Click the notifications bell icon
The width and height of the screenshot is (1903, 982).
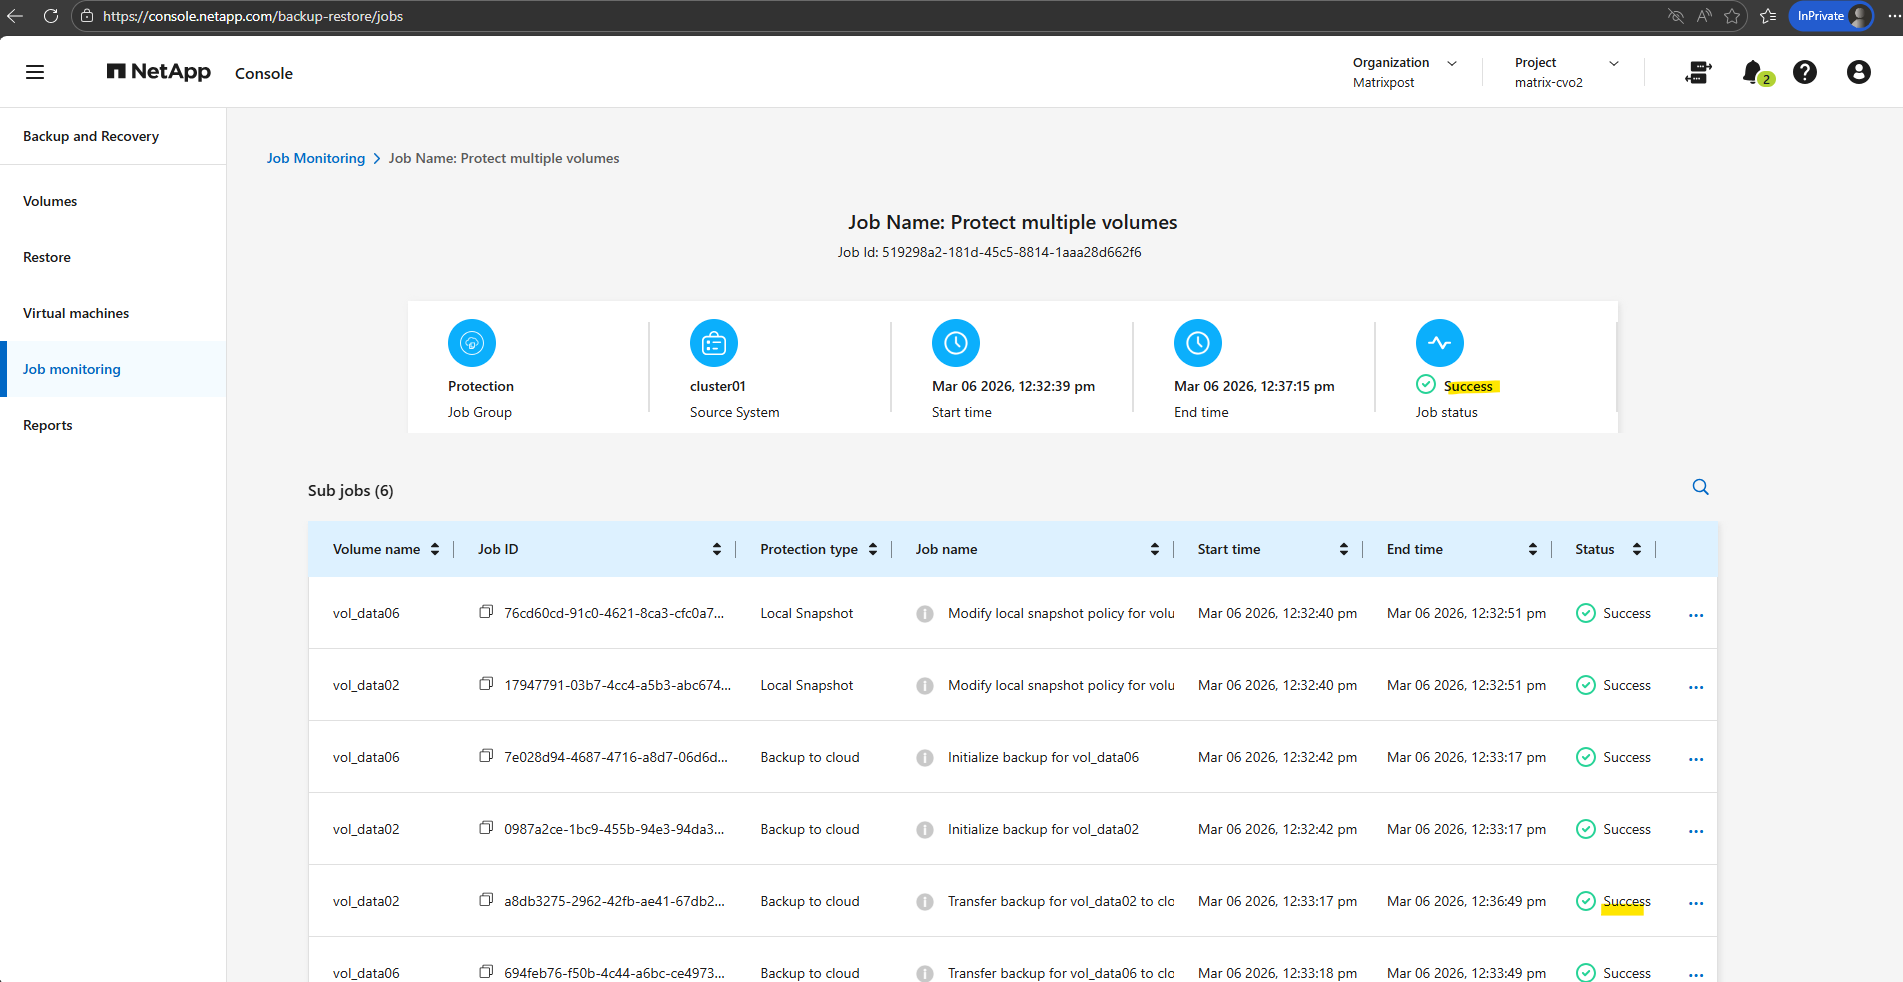(x=1752, y=72)
